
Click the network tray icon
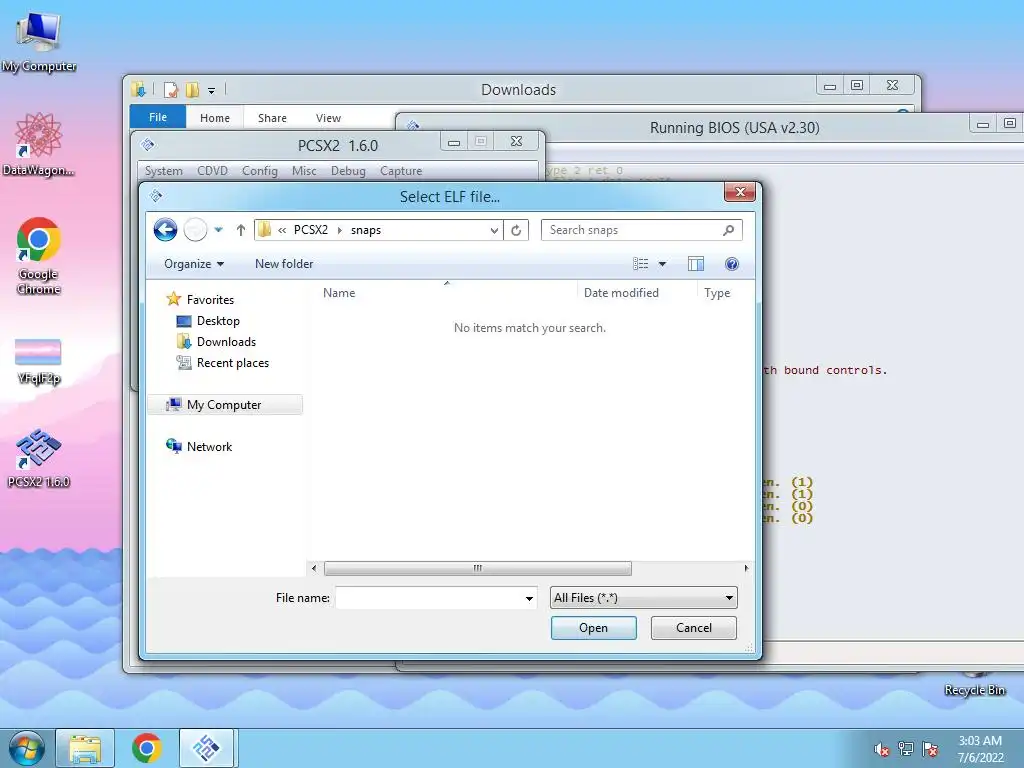point(906,749)
